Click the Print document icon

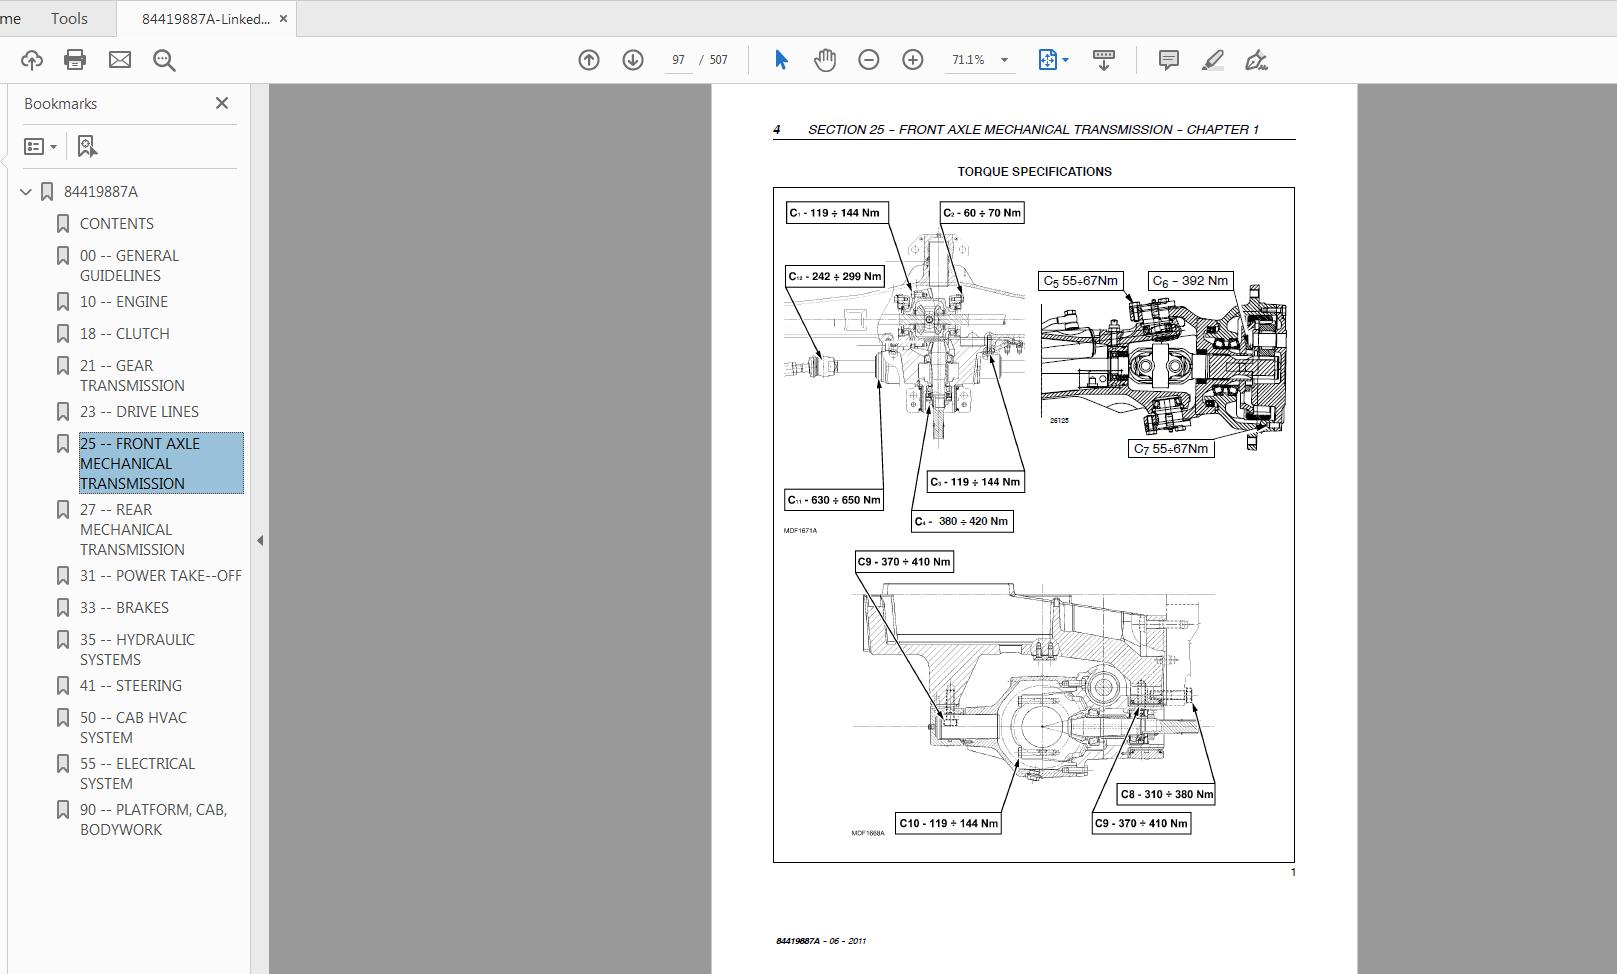point(75,60)
